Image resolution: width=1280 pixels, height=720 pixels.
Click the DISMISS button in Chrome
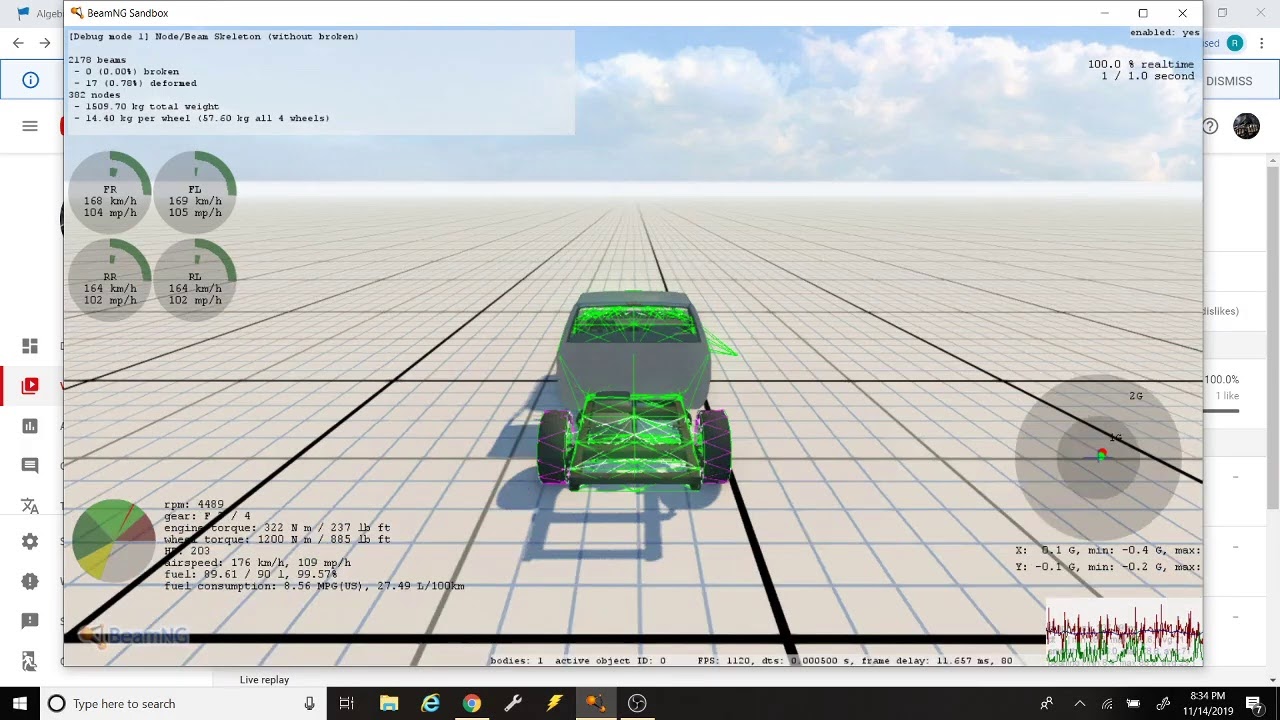1229,81
